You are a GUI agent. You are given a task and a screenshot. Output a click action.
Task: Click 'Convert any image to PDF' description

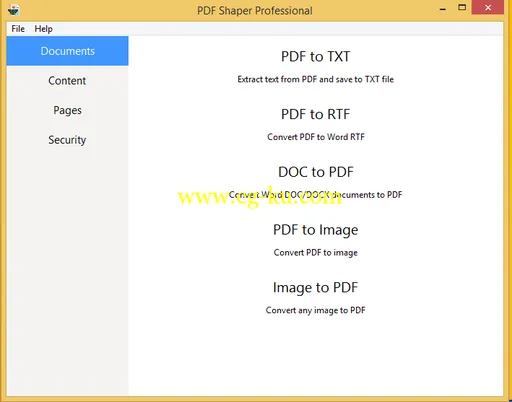pos(315,310)
